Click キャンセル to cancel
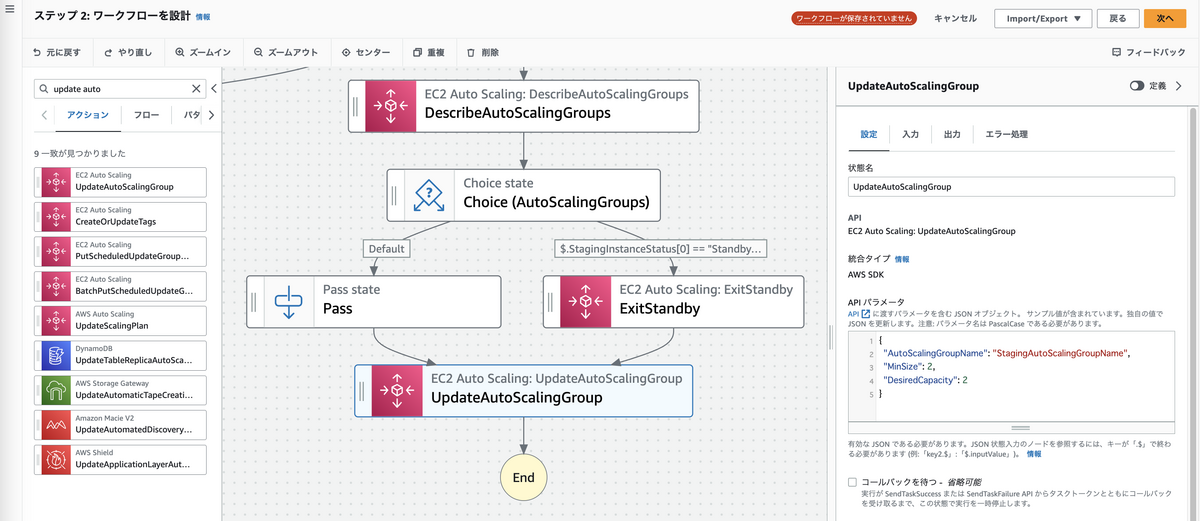 pos(955,18)
